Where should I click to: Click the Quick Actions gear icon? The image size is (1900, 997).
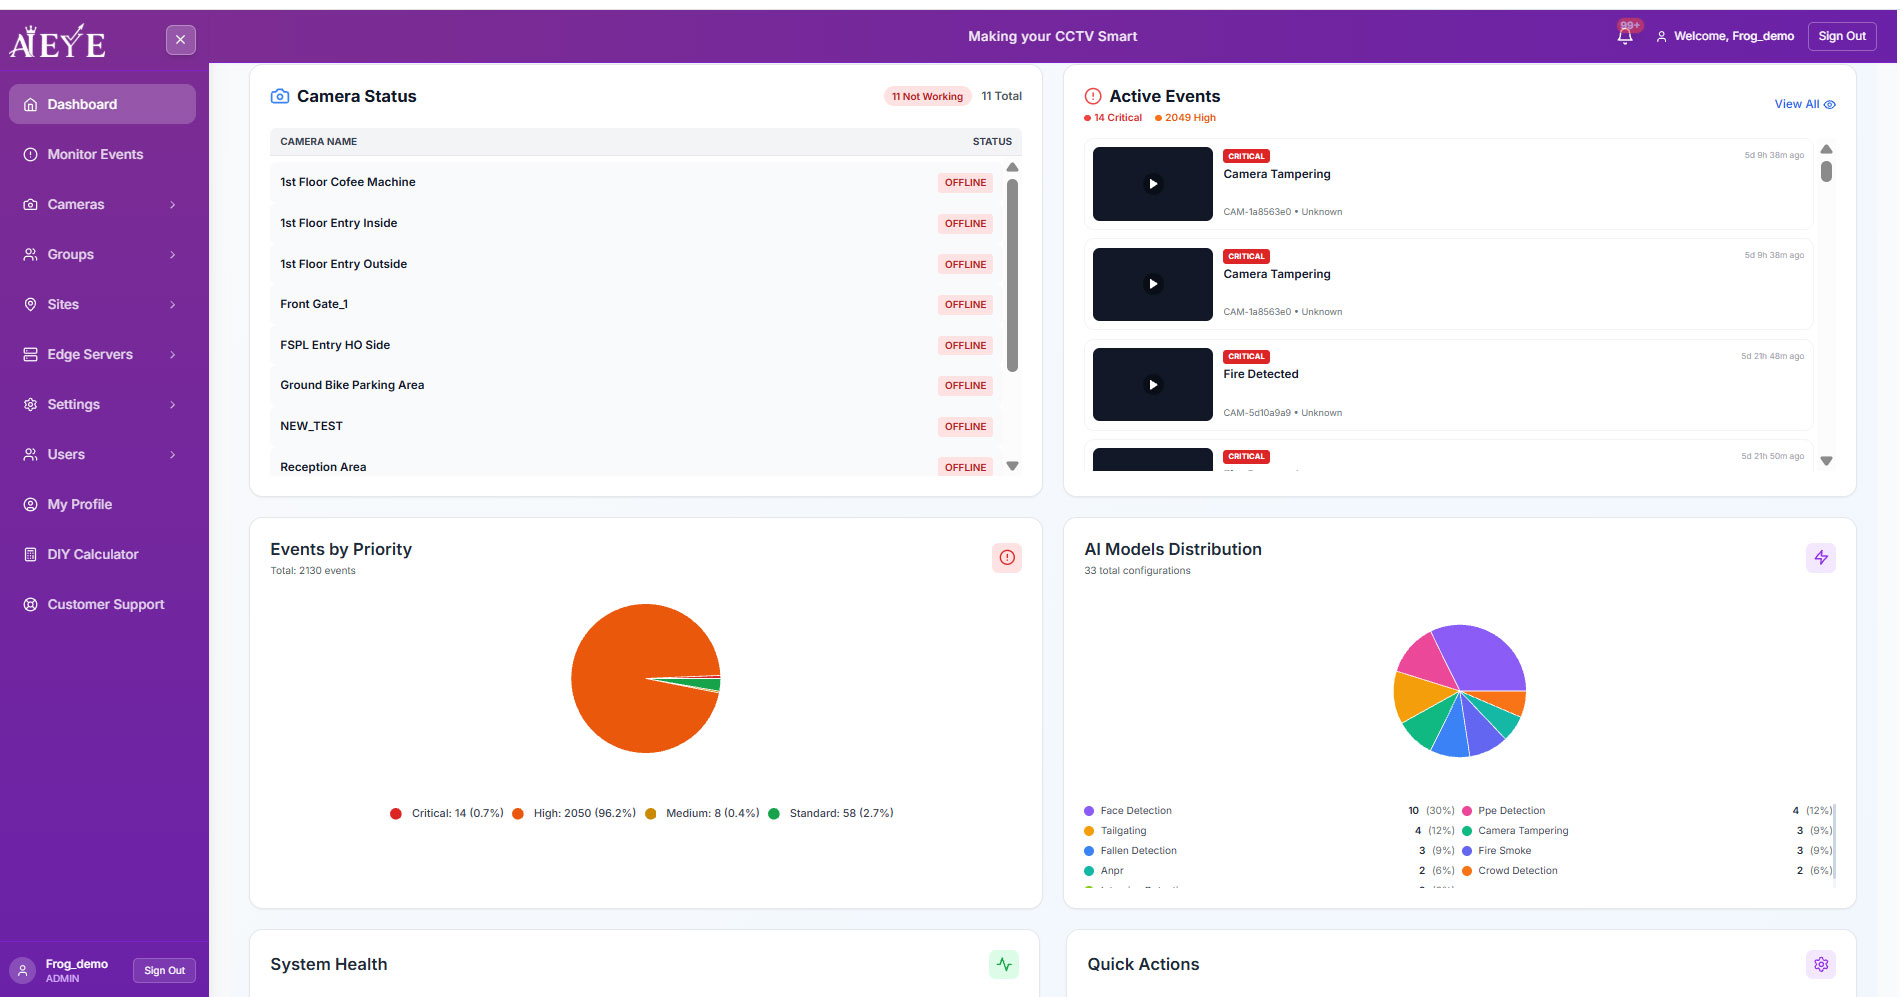point(1820,964)
